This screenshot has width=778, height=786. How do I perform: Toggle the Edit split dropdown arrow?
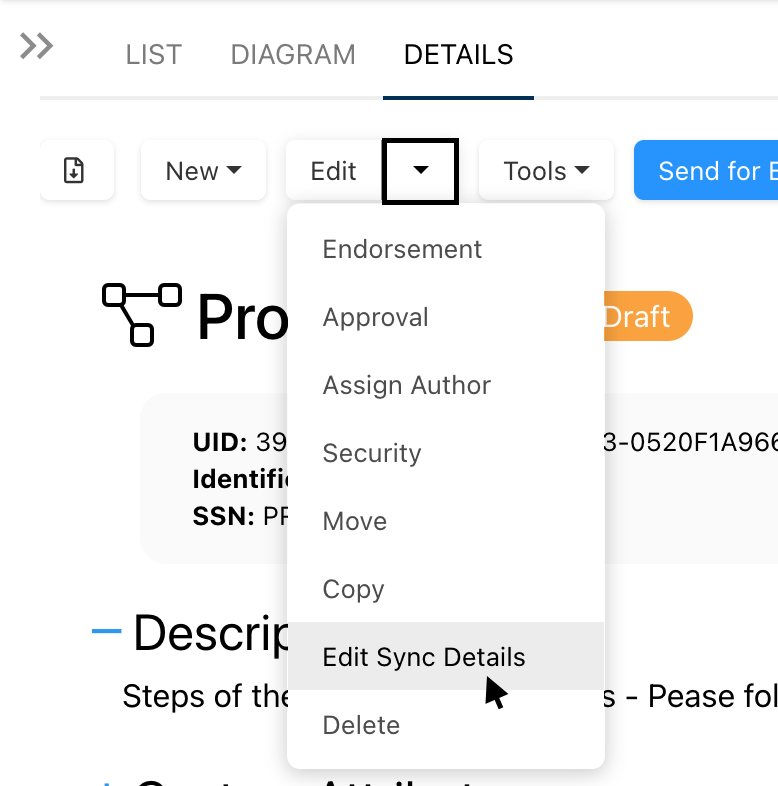(421, 171)
